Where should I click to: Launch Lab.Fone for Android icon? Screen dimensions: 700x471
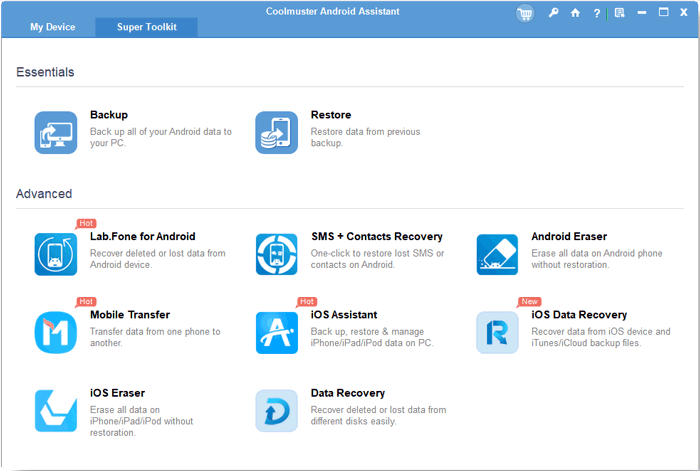[x=56, y=254]
